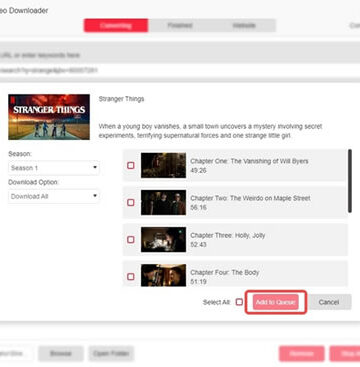Click the Browse button

click(x=61, y=353)
